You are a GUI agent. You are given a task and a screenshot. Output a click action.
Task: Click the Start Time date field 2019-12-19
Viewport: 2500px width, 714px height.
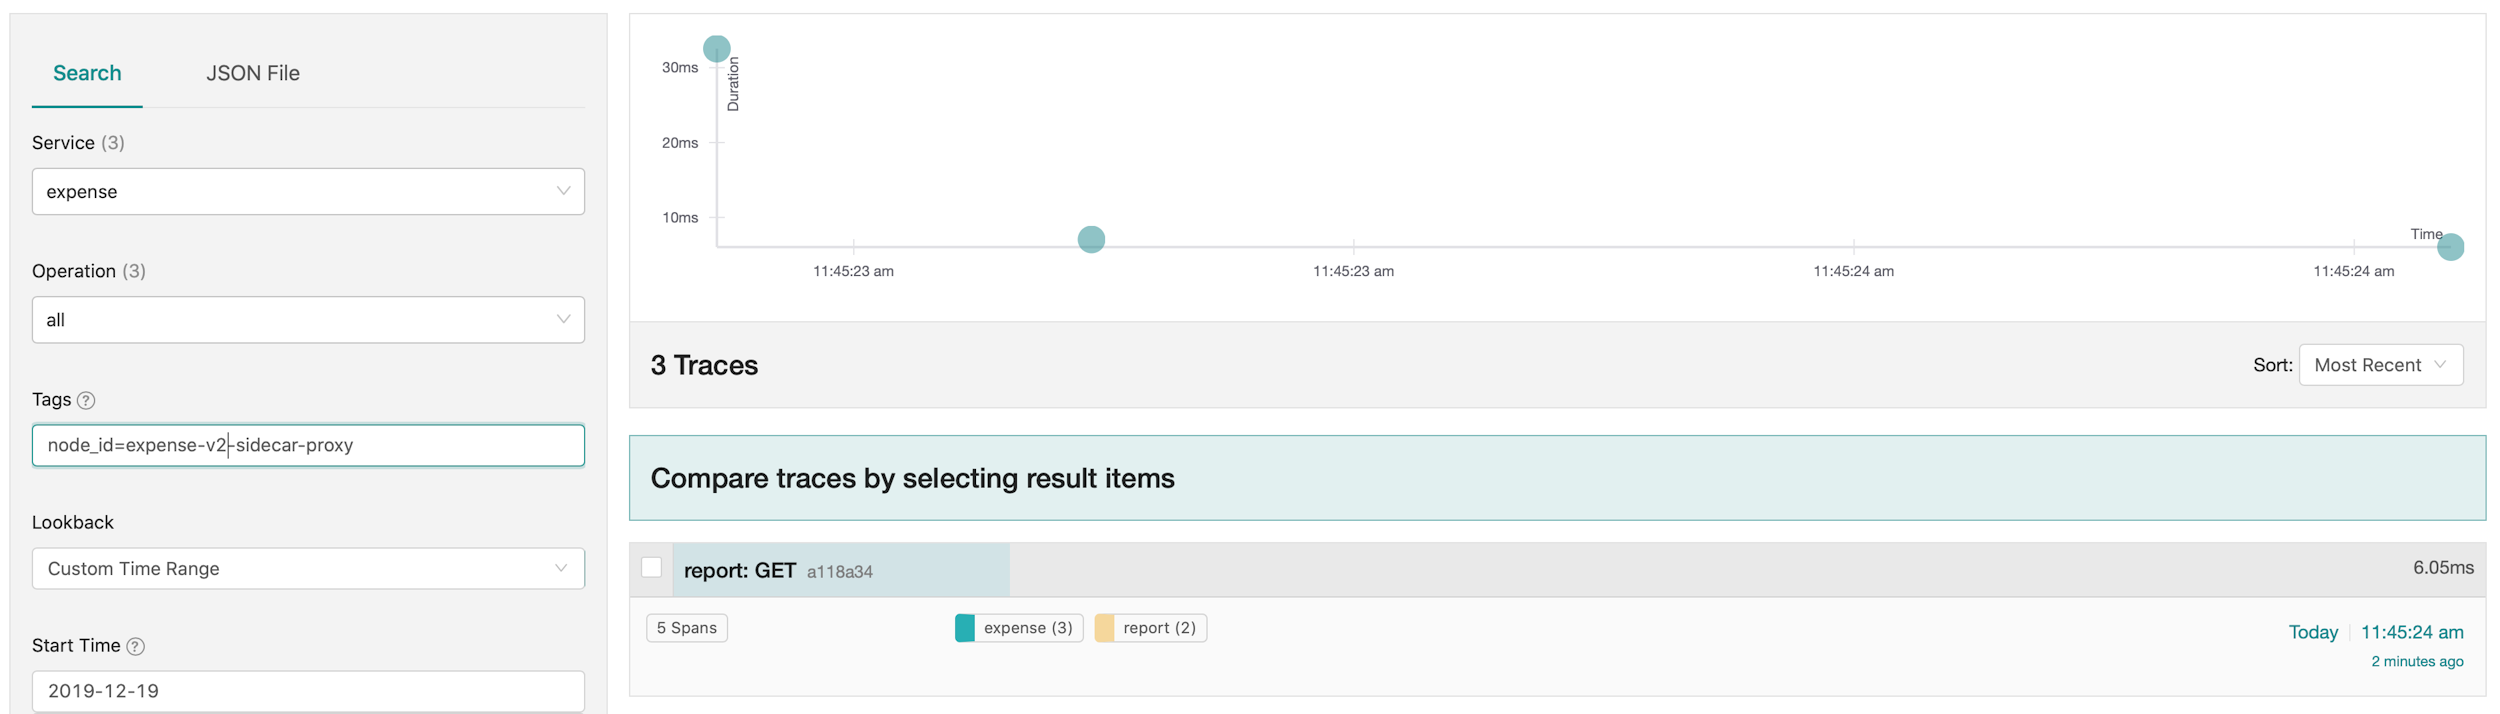point(308,691)
